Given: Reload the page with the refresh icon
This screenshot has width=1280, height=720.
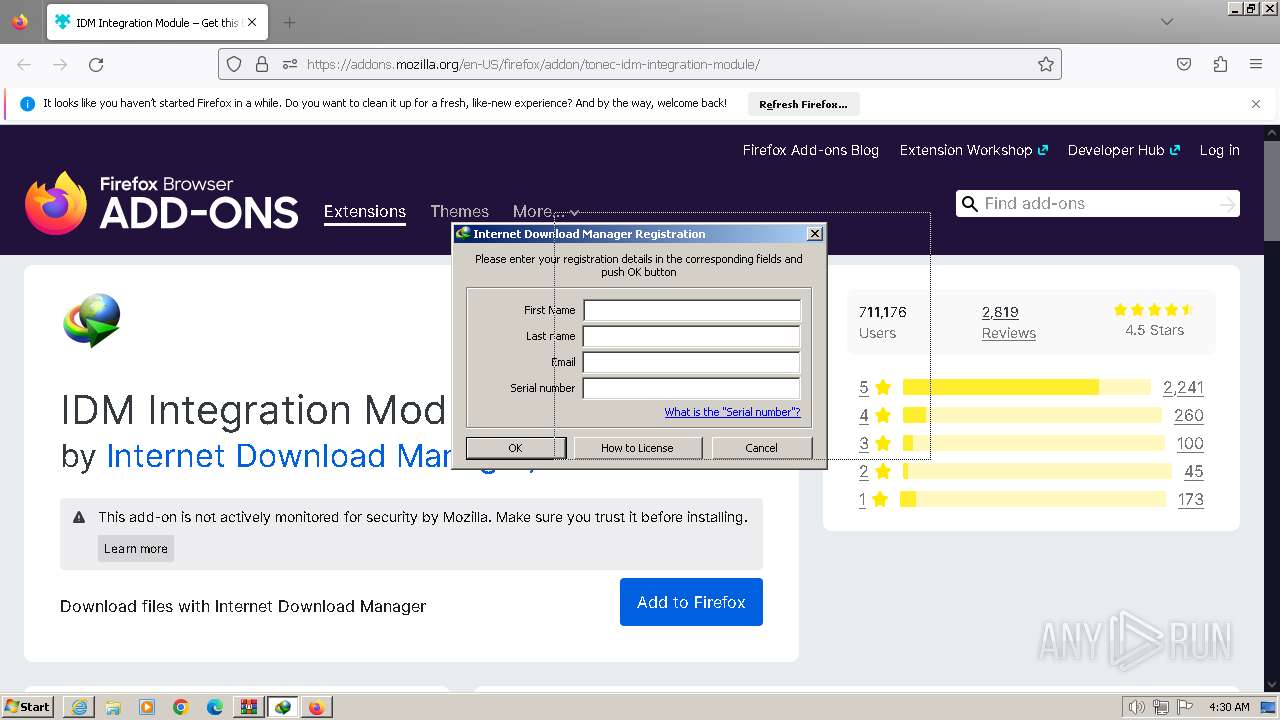Looking at the screenshot, I should (x=96, y=64).
